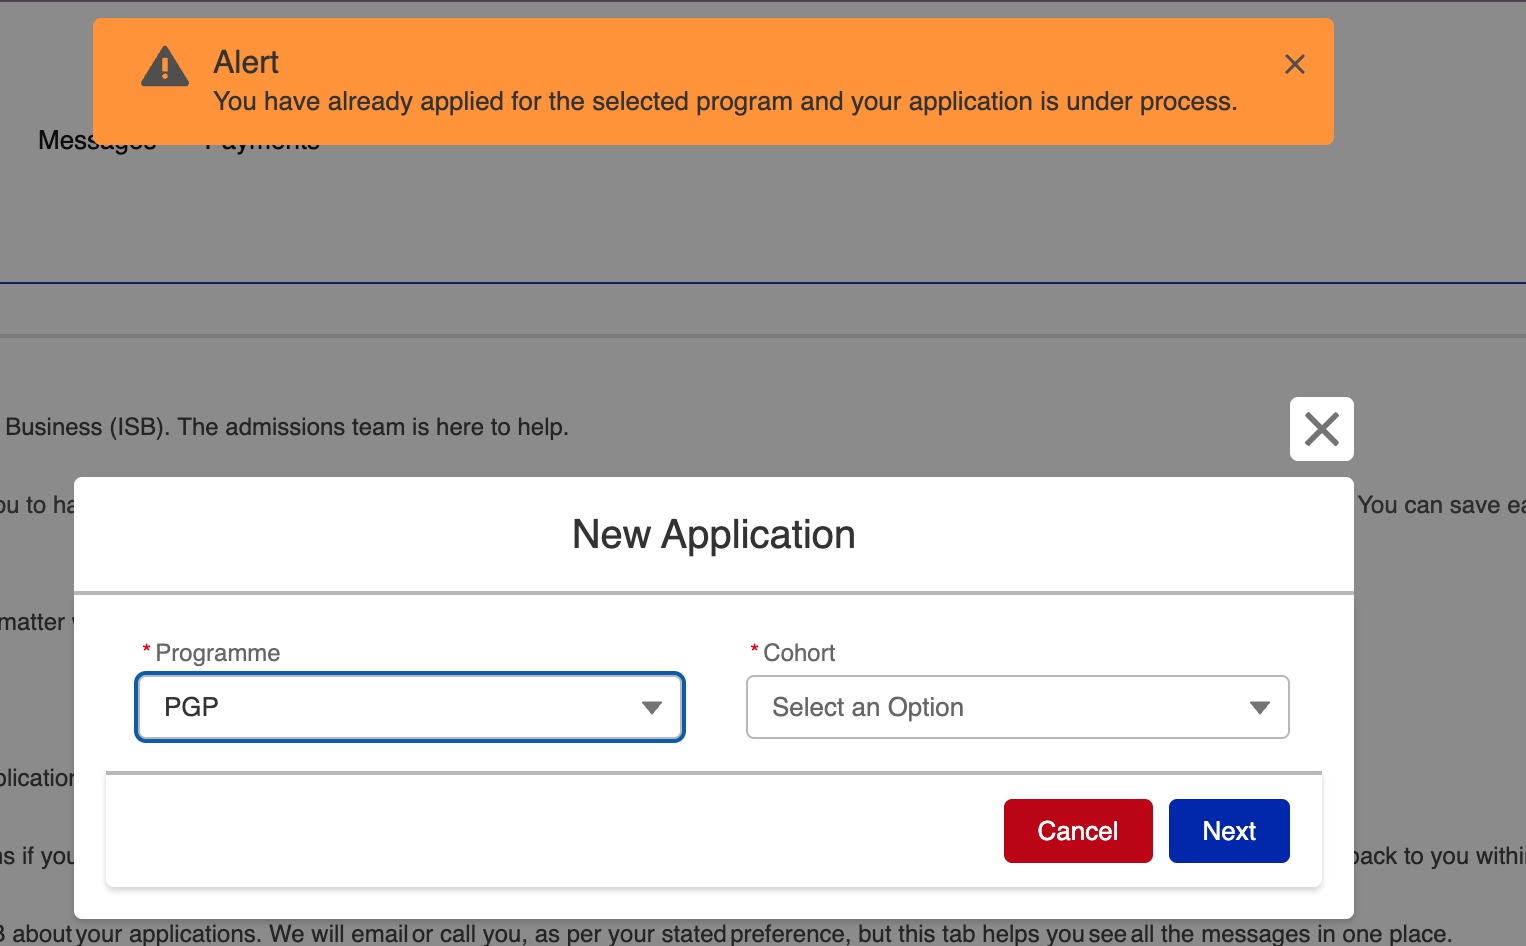Click the 'admissions team is here to help' text
The height and width of the screenshot is (946, 1526).
372,427
